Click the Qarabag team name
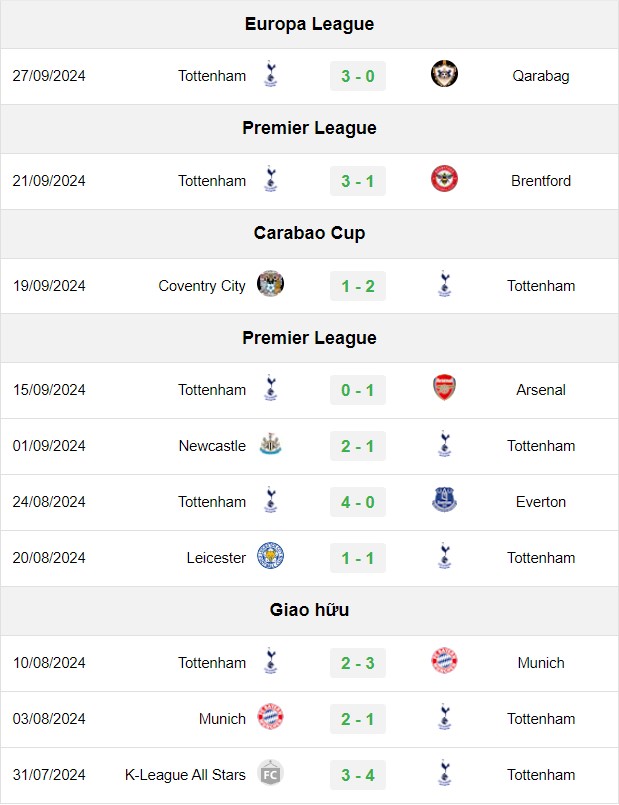Image resolution: width=619 pixels, height=805 pixels. 541,76
